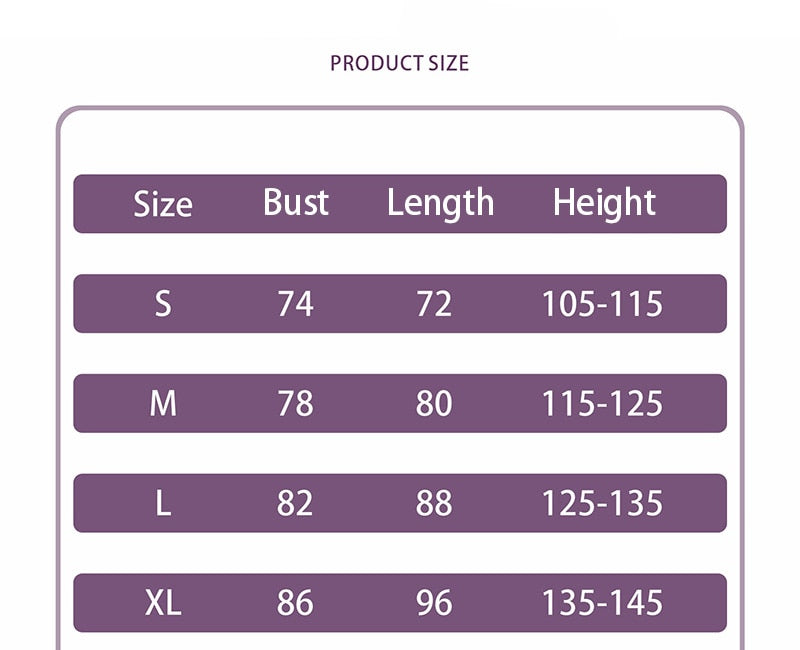The width and height of the screenshot is (800, 650).
Task: Click bust value 78 for size M
Action: click(295, 403)
